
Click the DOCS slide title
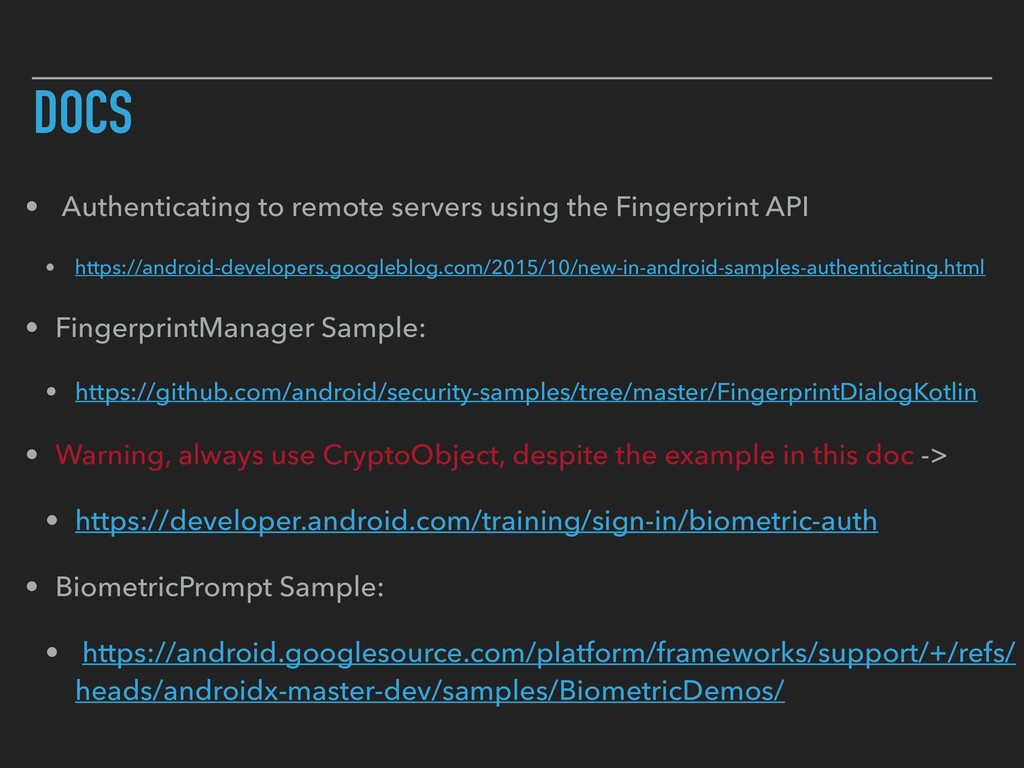[x=82, y=112]
